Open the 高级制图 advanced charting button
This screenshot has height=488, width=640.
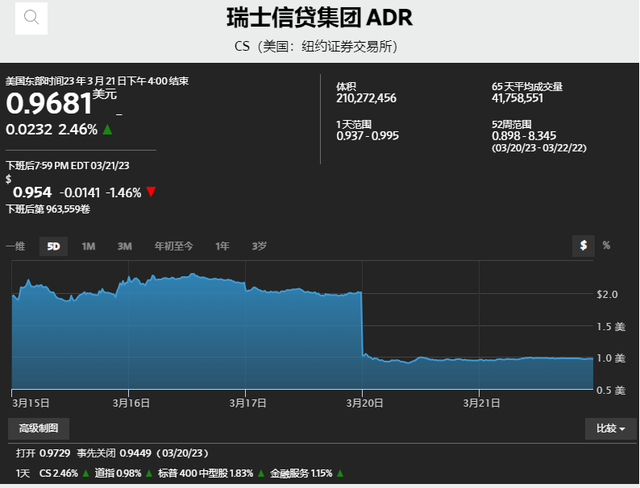click(x=38, y=428)
